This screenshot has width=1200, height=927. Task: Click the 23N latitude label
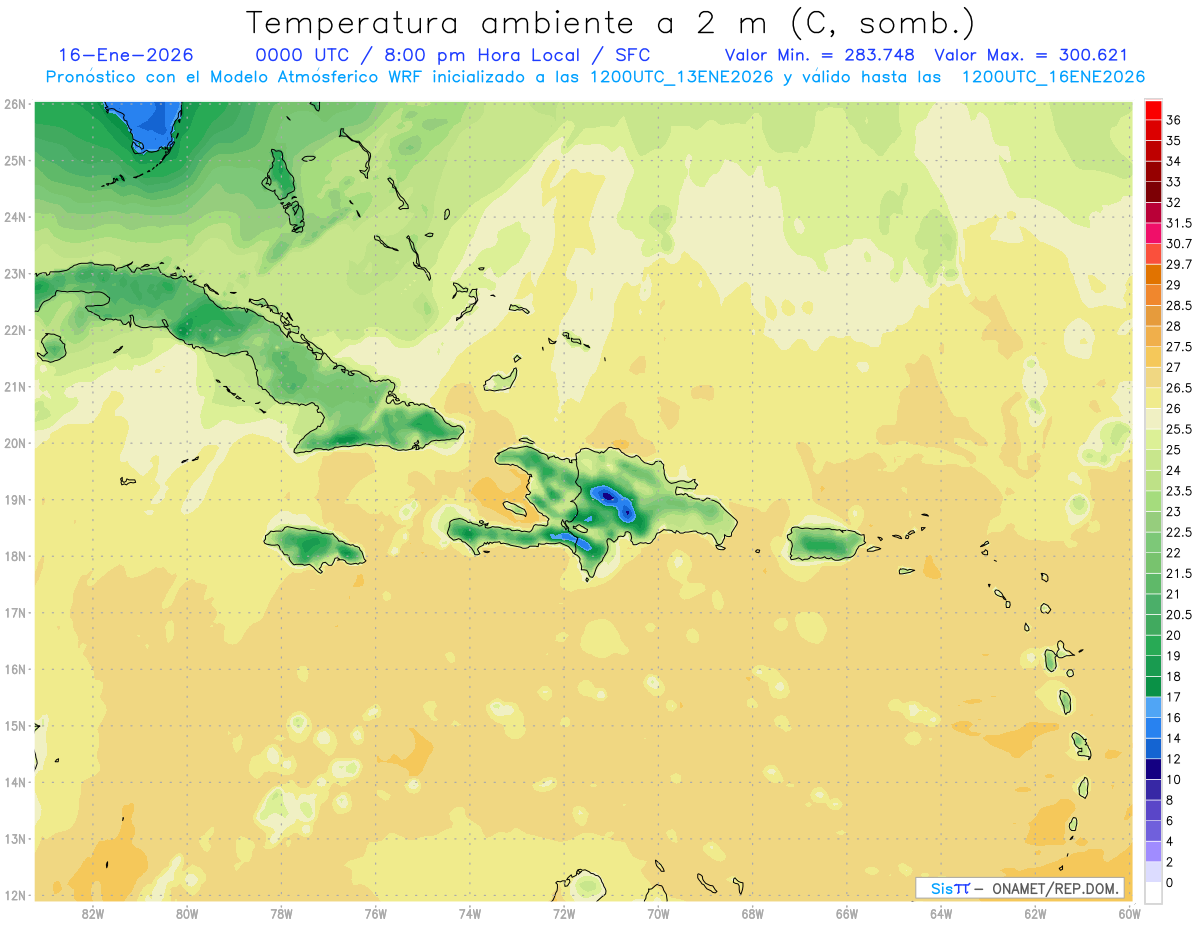(14, 273)
